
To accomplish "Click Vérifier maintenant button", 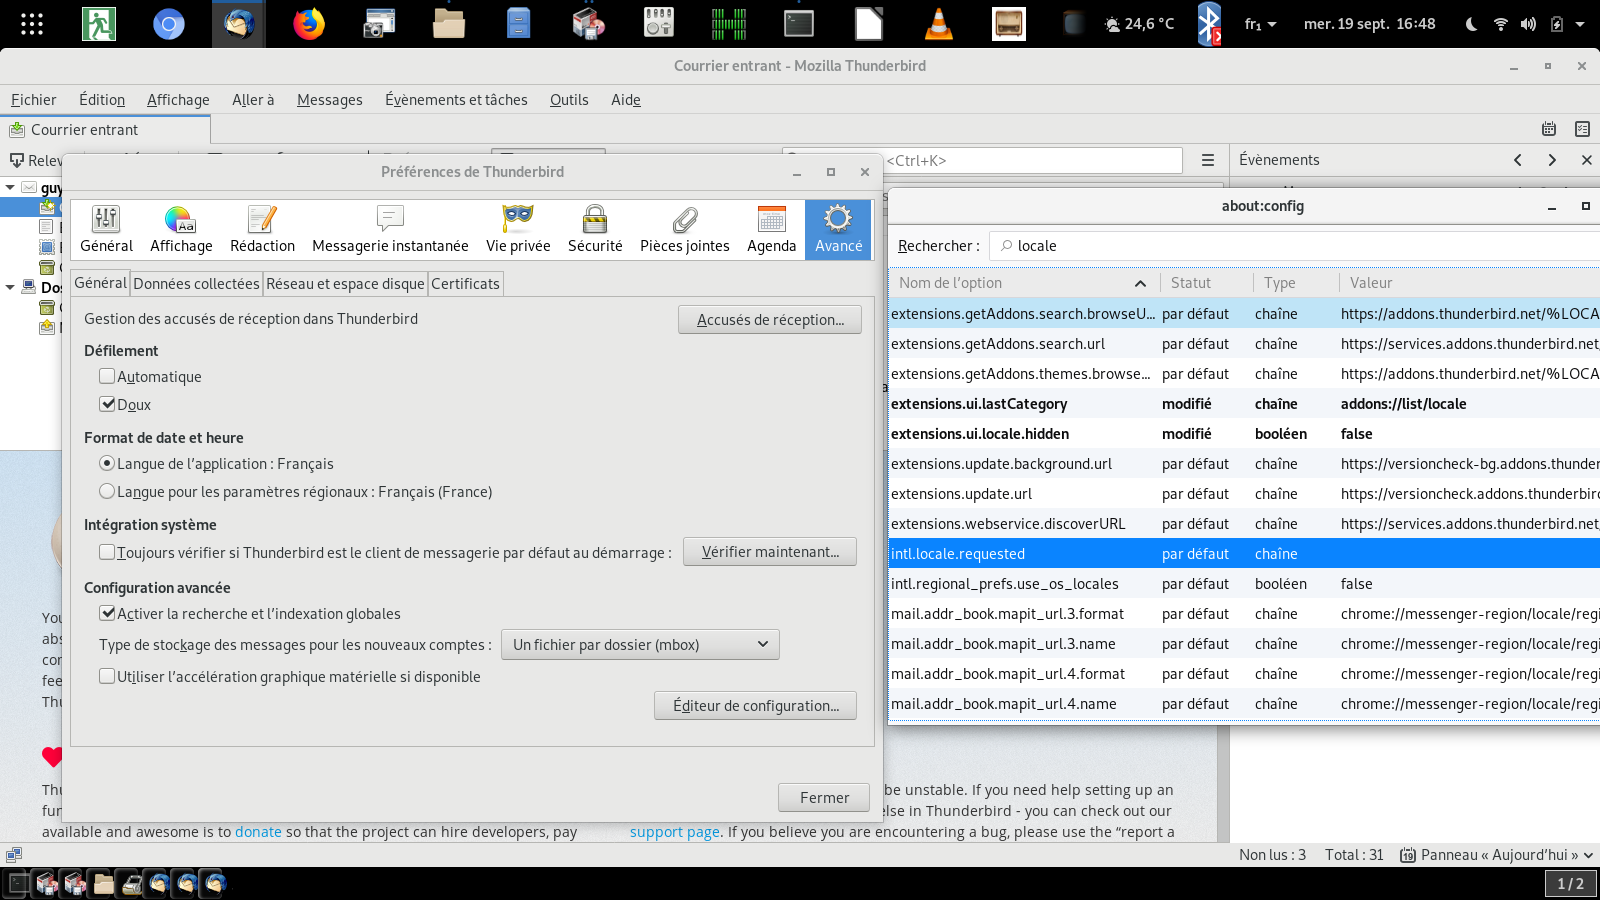I will [770, 552].
